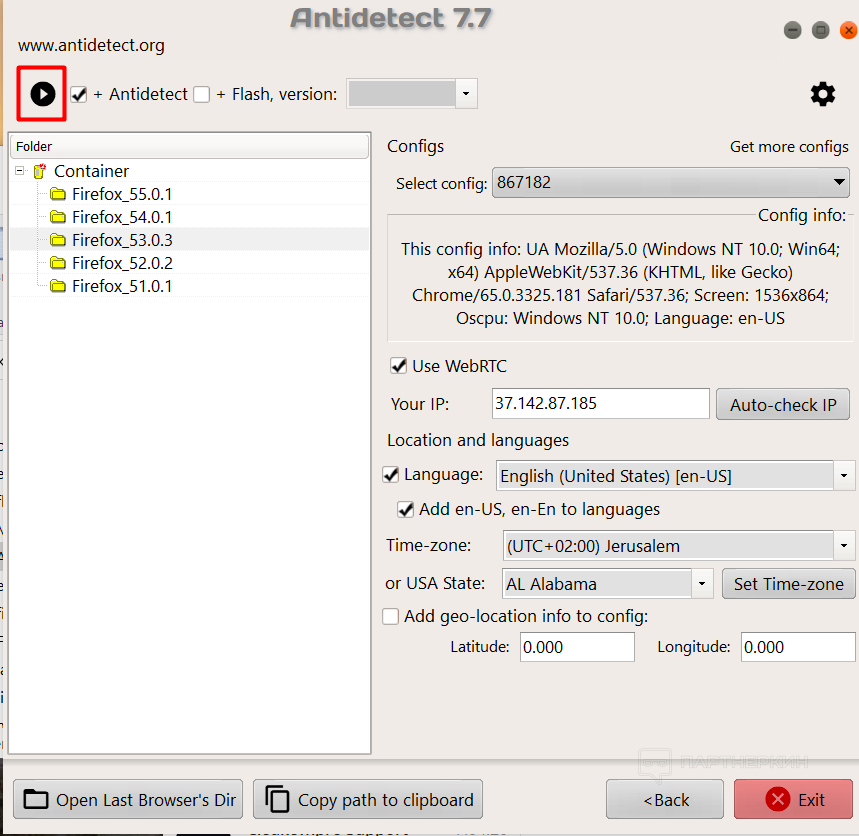Click folder icon of Firefox_53.0.3
This screenshot has width=859, height=836.
pyautogui.click(x=58, y=240)
